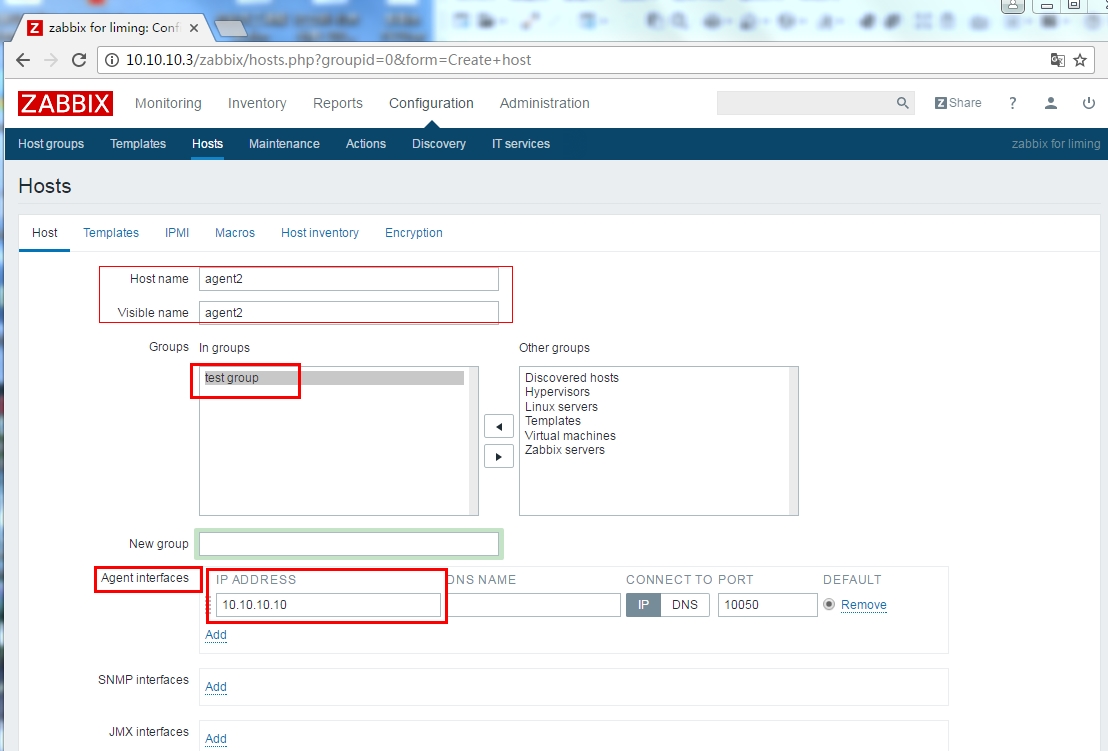The image size is (1108, 751).
Task: Click the DNS name field
Action: tap(534, 605)
